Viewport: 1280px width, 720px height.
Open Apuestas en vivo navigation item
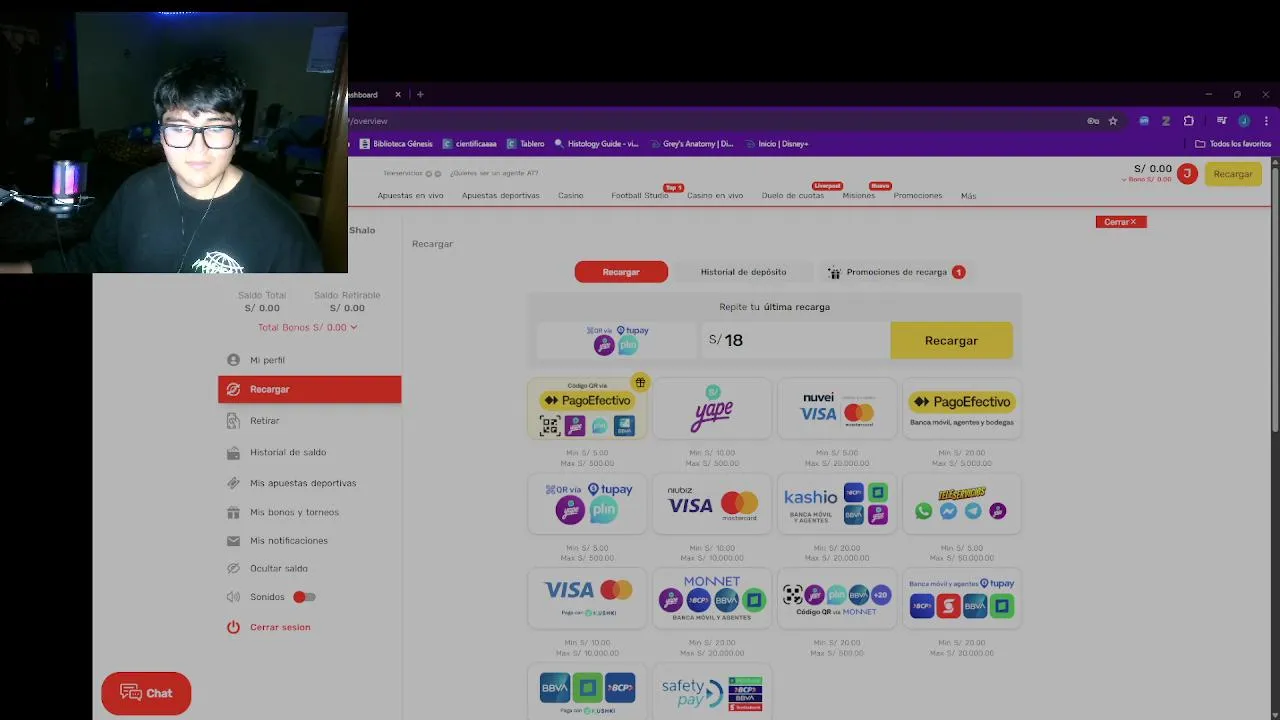pos(410,196)
